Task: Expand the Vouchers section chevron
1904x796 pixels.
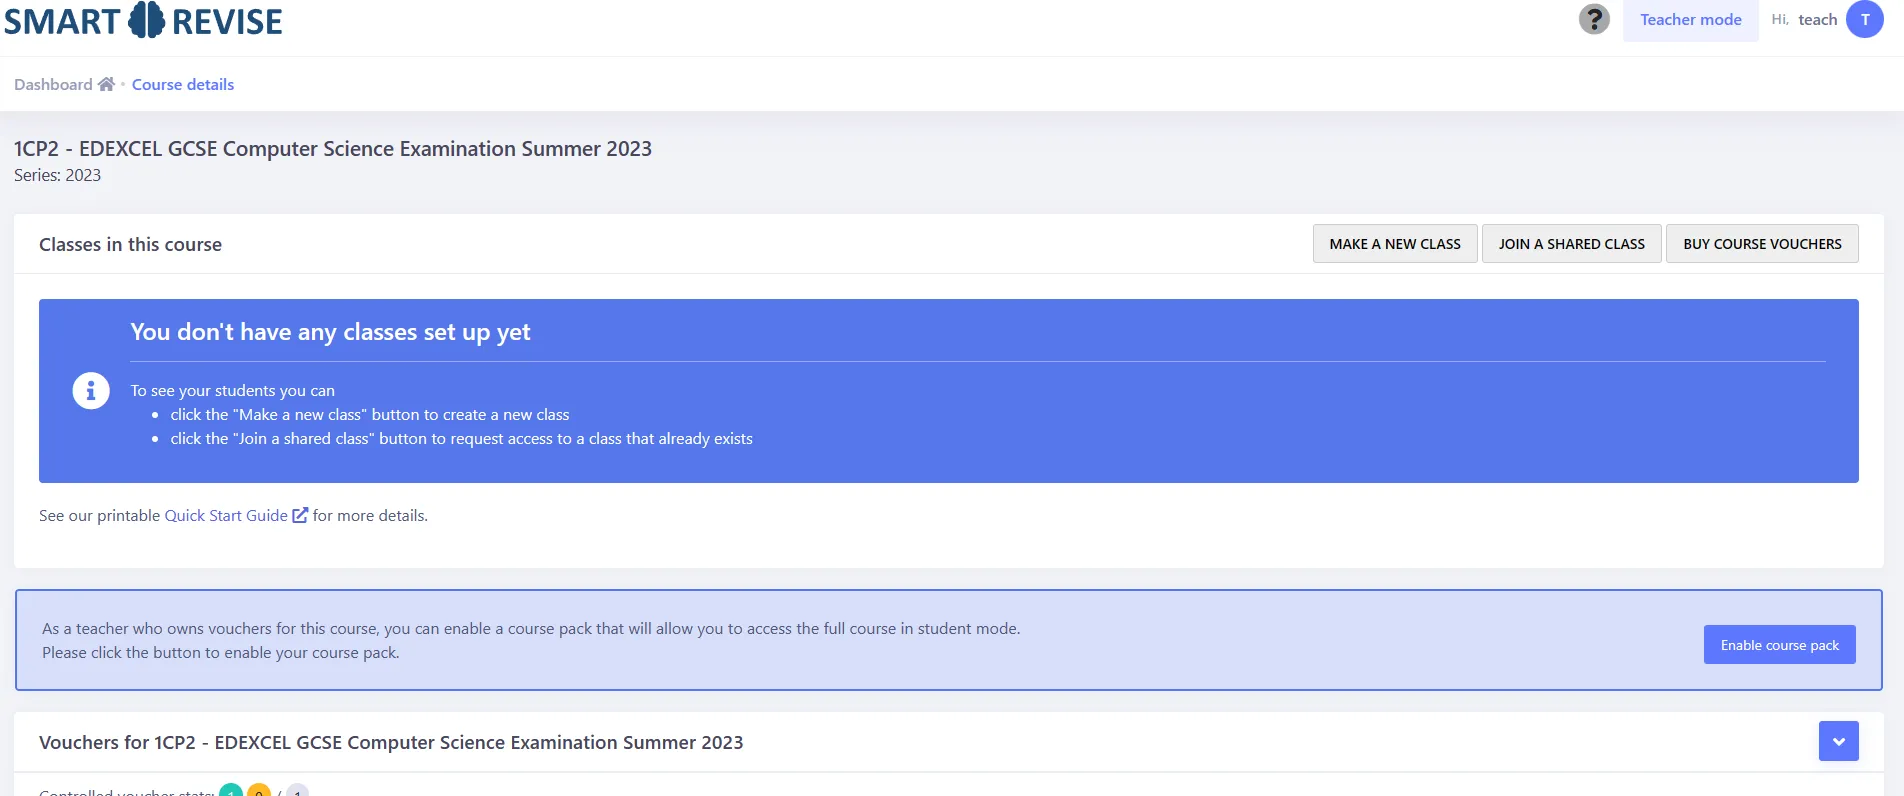Action: (x=1838, y=741)
